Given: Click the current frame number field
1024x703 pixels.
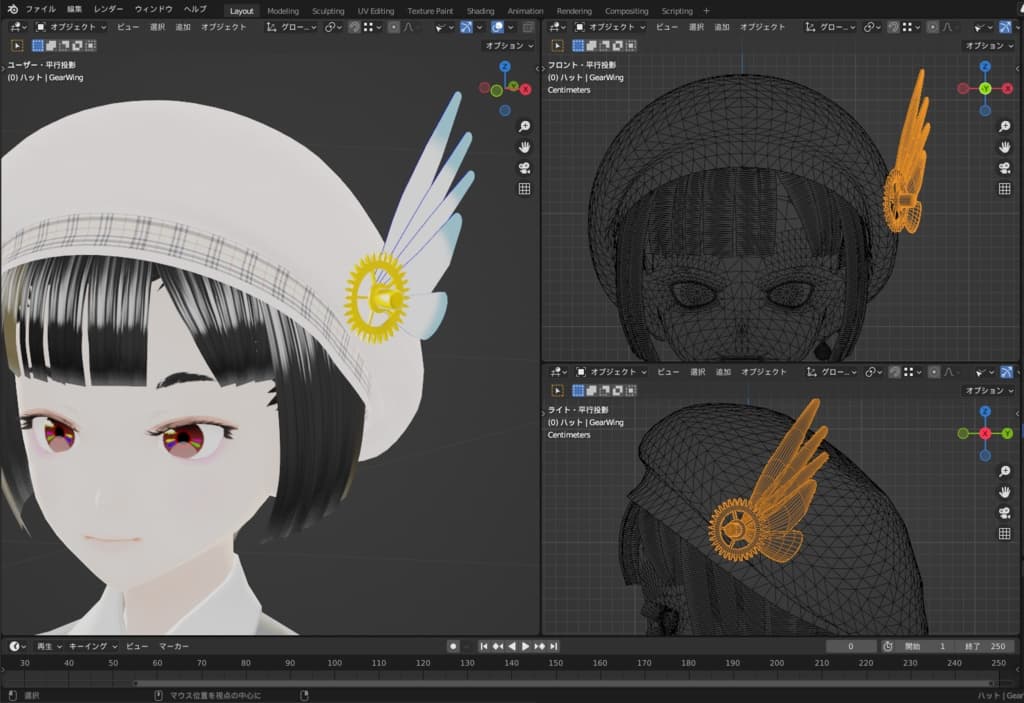Looking at the screenshot, I should pyautogui.click(x=852, y=647).
